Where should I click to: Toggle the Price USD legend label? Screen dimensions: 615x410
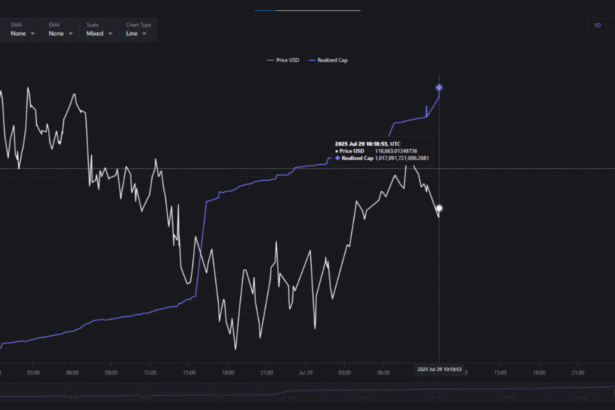(288, 61)
